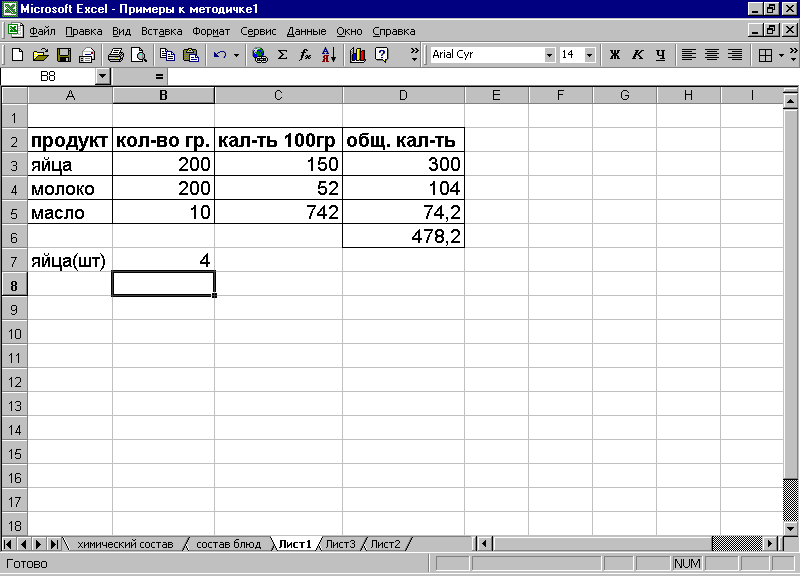Click the horizontal scrollbar right arrow
The height and width of the screenshot is (576, 800).
770,544
